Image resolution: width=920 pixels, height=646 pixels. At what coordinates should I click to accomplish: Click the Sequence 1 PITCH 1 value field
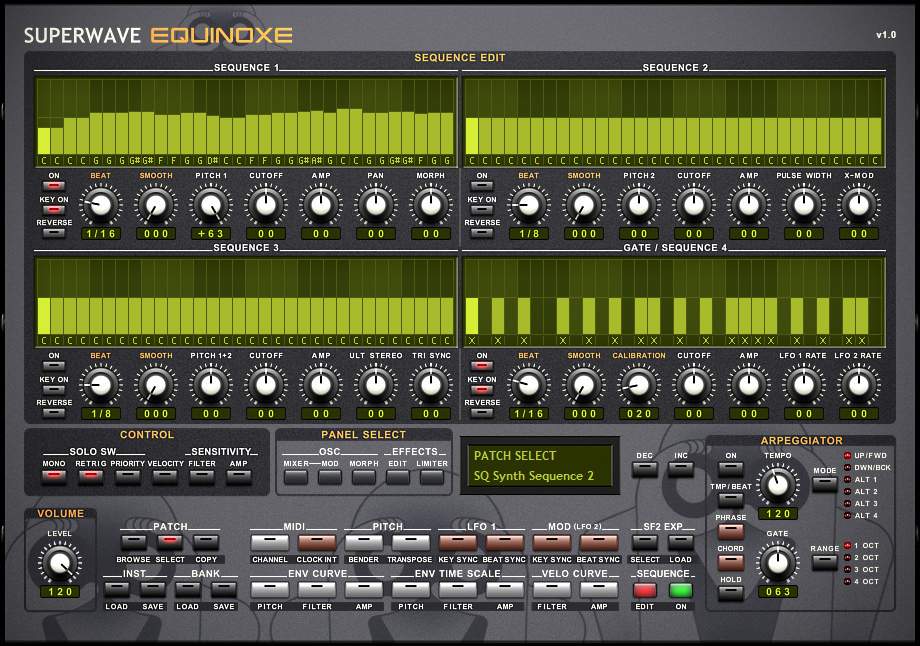(211, 234)
